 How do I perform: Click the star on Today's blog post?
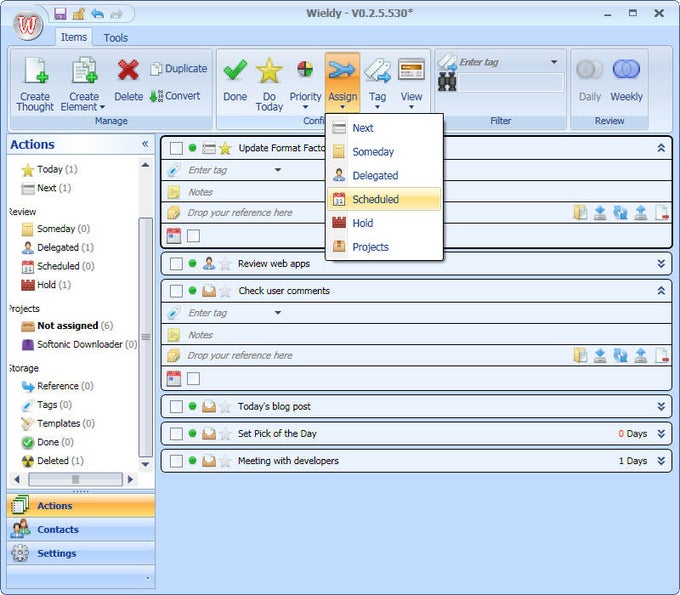[x=225, y=406]
